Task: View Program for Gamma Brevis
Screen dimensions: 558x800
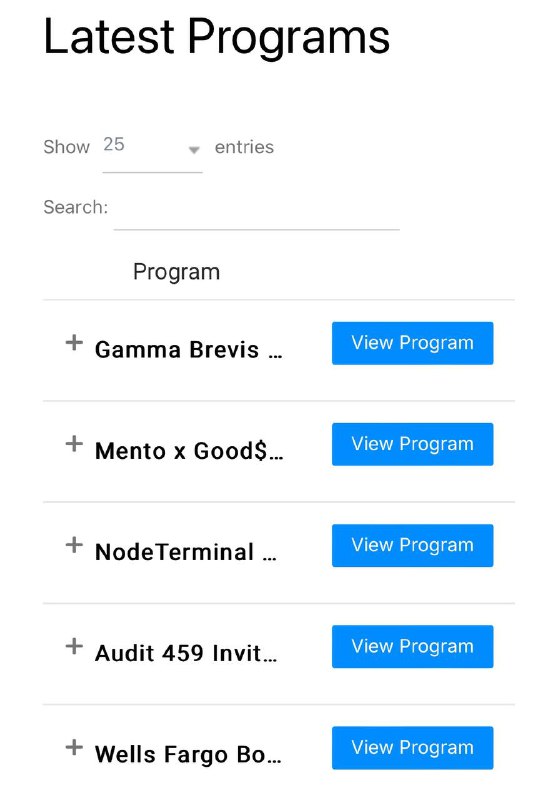Action: (412, 343)
